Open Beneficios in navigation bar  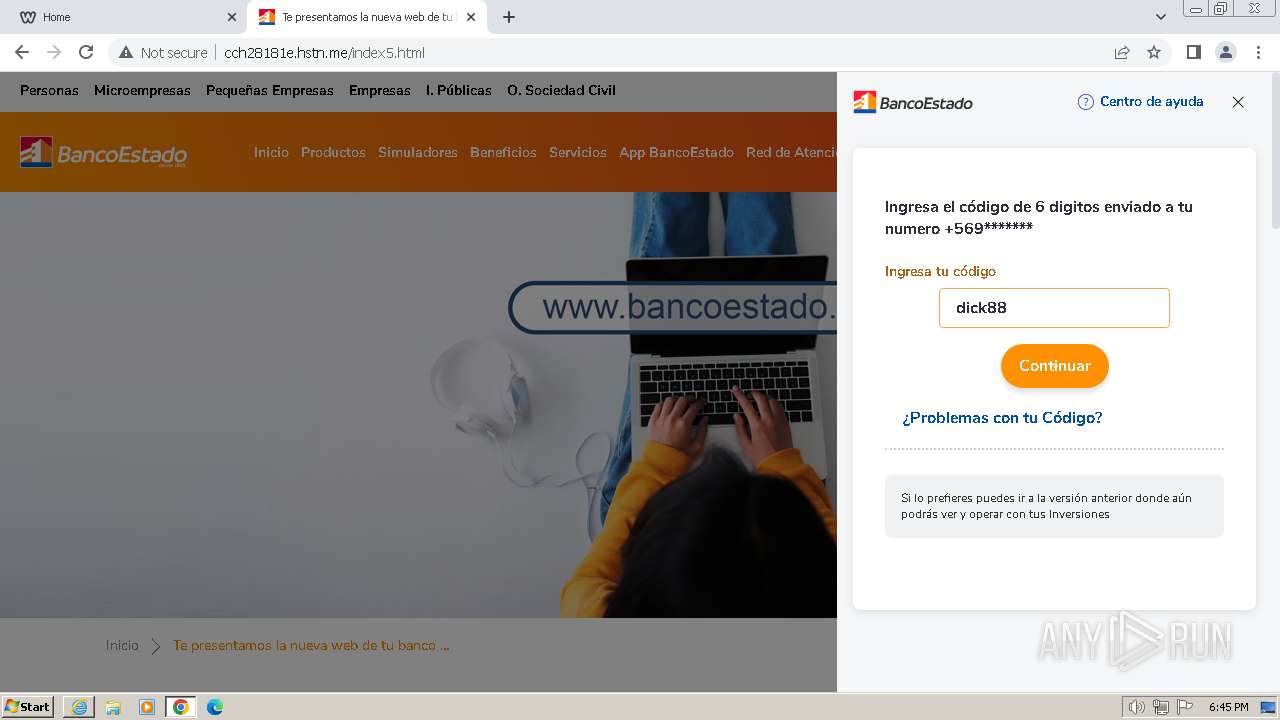tap(503, 152)
